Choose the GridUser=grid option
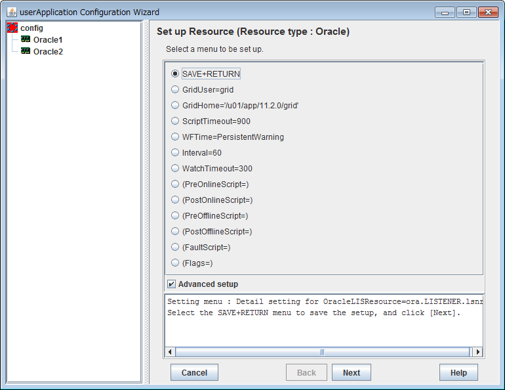Viewport: 505px width, 390px height. 202,90
